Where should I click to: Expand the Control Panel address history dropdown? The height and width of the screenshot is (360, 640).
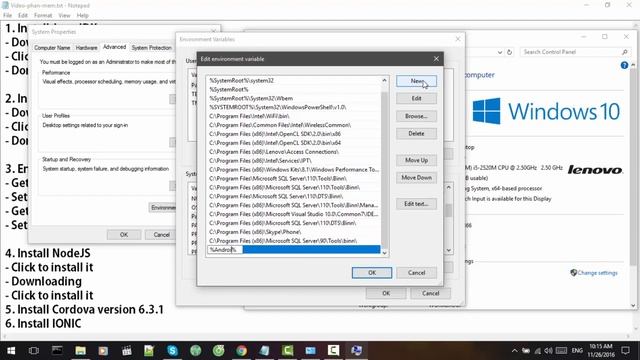coord(500,52)
